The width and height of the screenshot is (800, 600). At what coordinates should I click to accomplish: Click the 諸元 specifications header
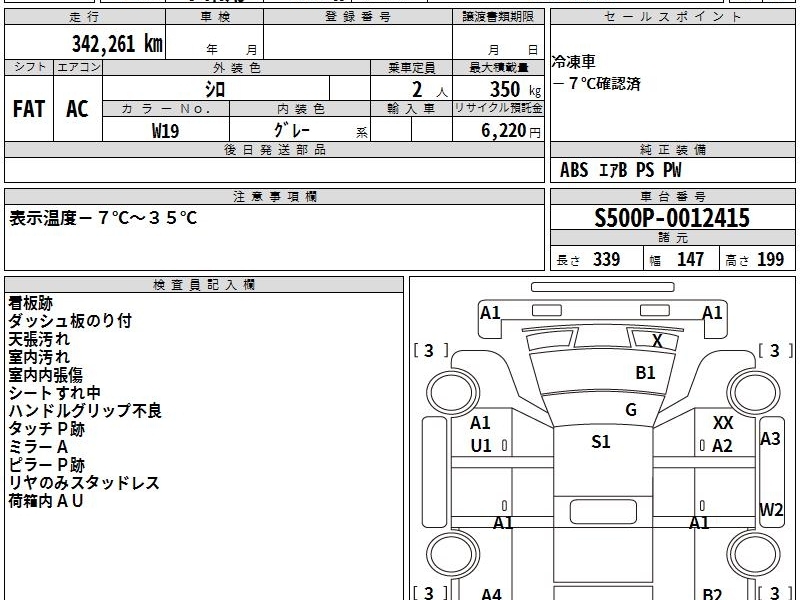[672, 238]
